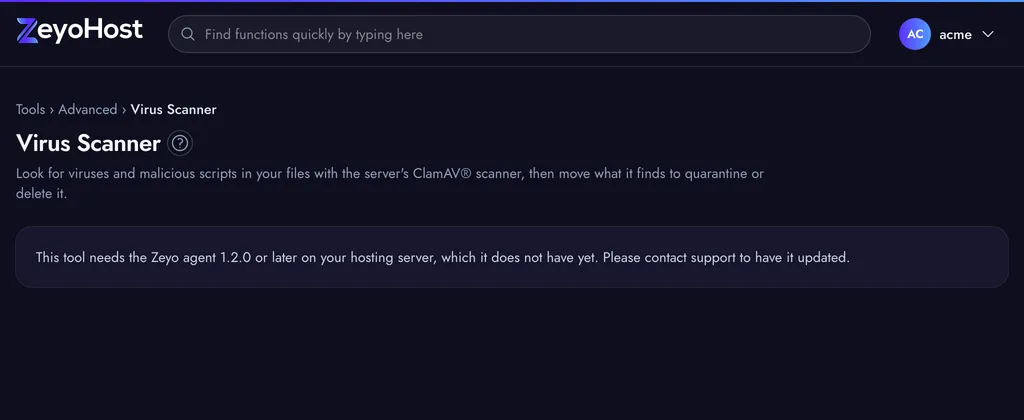Focus the Find functions quickly search field

519,34
